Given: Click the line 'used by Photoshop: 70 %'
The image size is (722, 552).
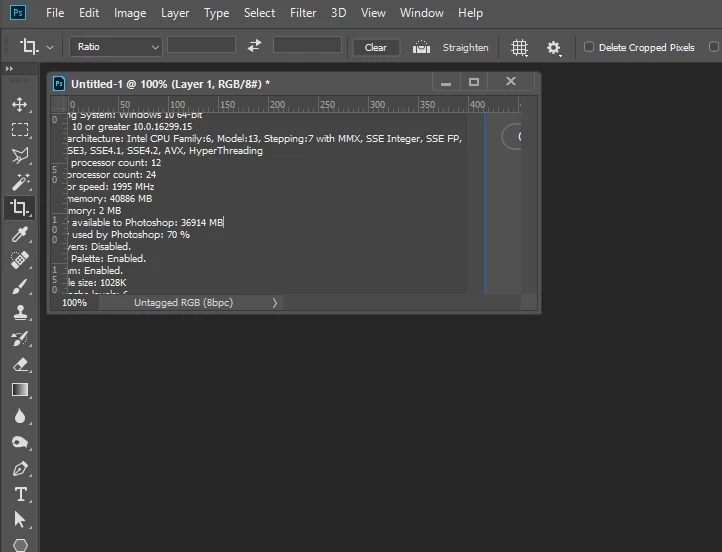Looking at the screenshot, I should tap(129, 234).
